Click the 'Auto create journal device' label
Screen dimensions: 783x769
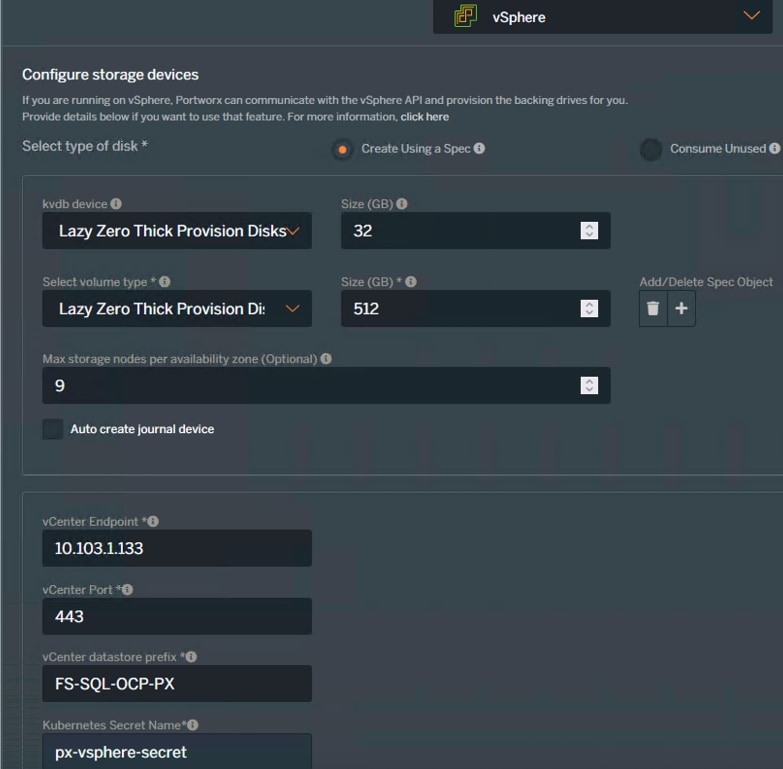coord(142,429)
